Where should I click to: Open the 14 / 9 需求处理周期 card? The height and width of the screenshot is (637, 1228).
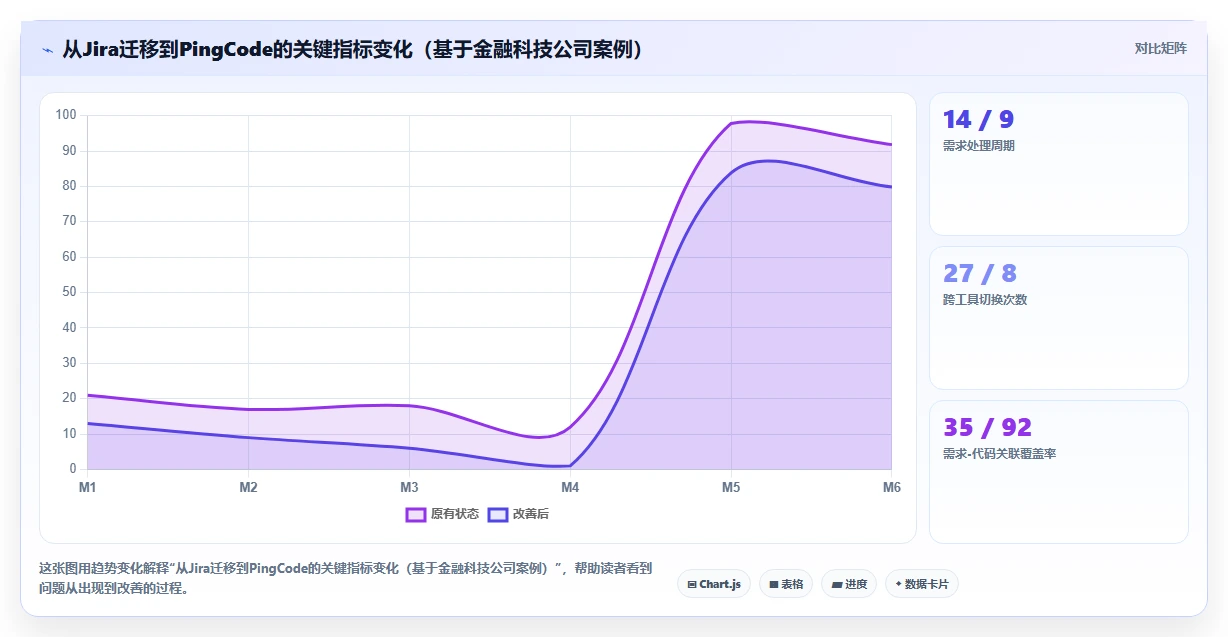1058,164
